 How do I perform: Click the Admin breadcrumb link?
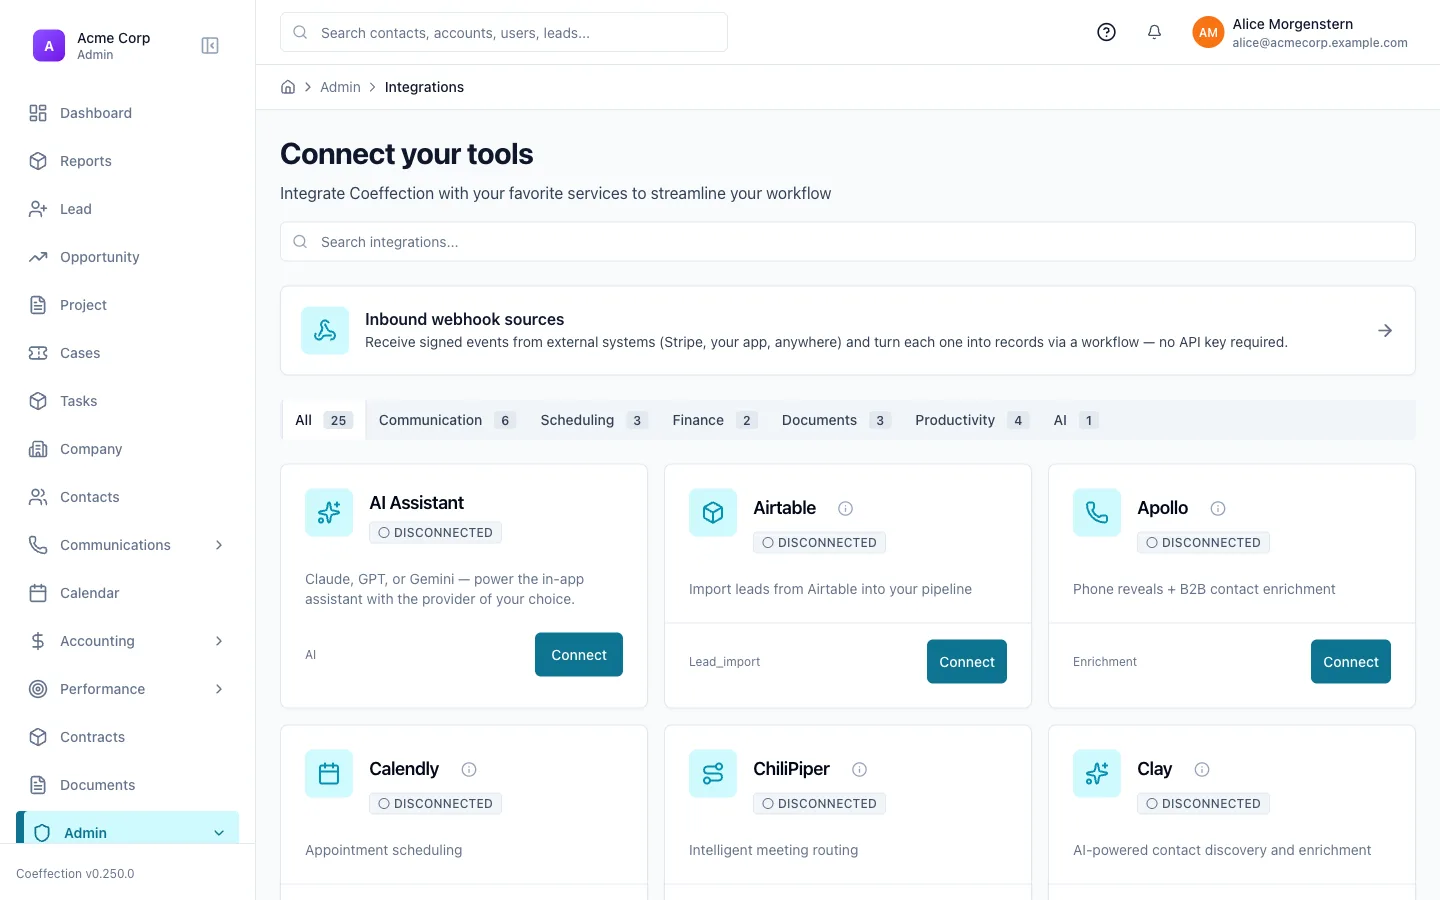tap(340, 87)
